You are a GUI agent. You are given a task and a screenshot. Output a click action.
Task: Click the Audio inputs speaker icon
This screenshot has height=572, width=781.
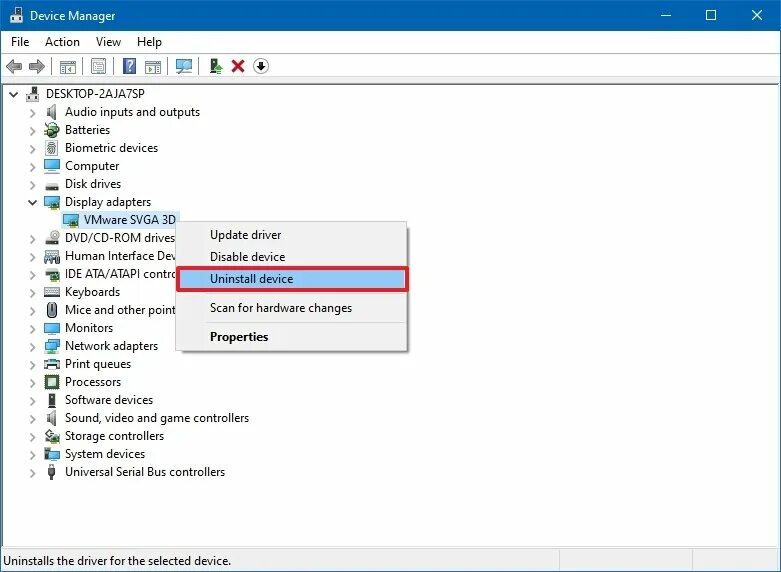pyautogui.click(x=51, y=112)
